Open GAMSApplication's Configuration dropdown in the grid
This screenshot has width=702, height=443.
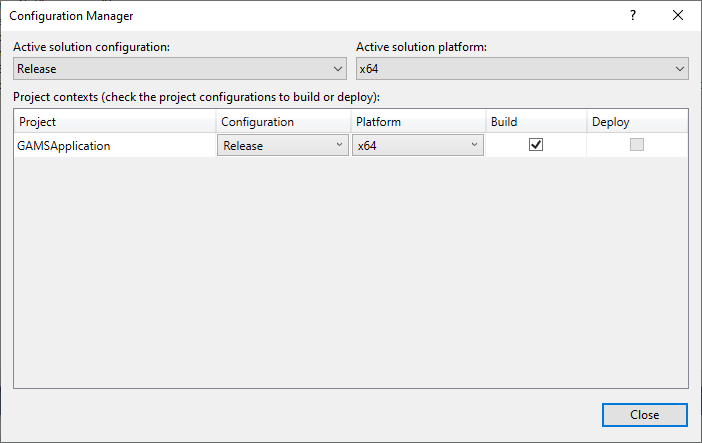tap(282, 145)
